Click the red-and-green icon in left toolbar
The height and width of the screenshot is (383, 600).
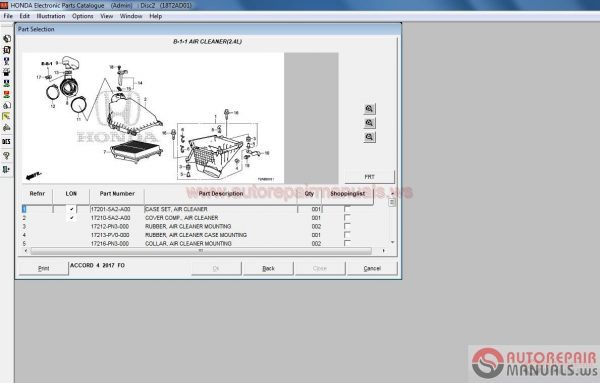pyautogui.click(x=7, y=94)
